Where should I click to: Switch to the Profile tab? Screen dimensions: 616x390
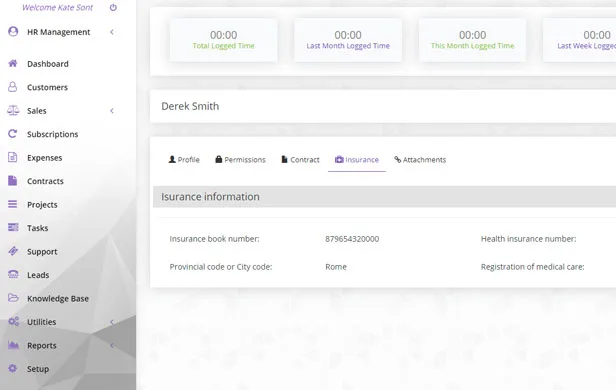[x=184, y=159]
